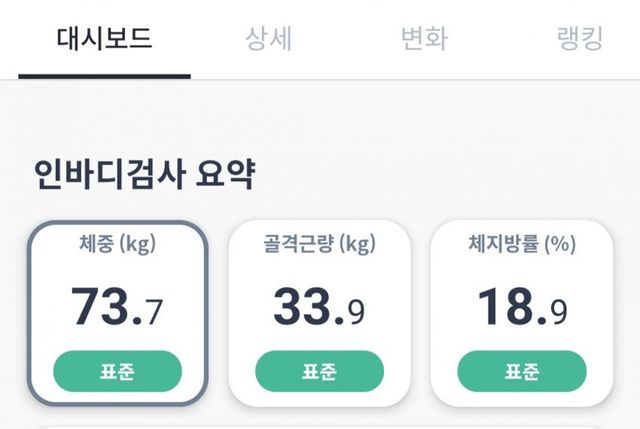Screen dimensions: 640x429
Task: Go to the 변화 tab
Action: (x=424, y=39)
